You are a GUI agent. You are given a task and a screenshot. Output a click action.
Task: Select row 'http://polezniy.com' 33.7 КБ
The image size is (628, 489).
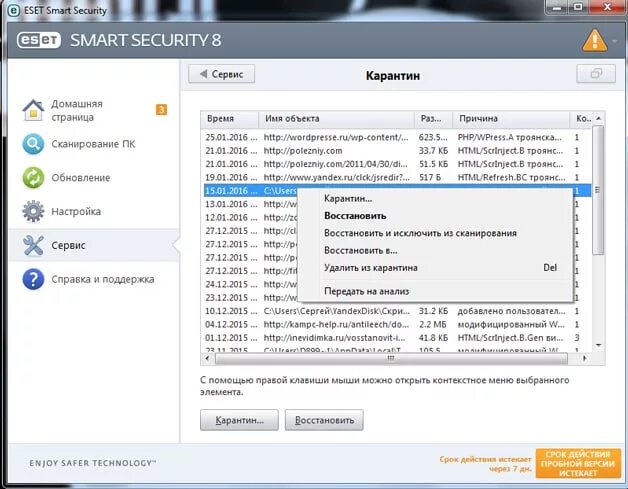tap(397, 151)
